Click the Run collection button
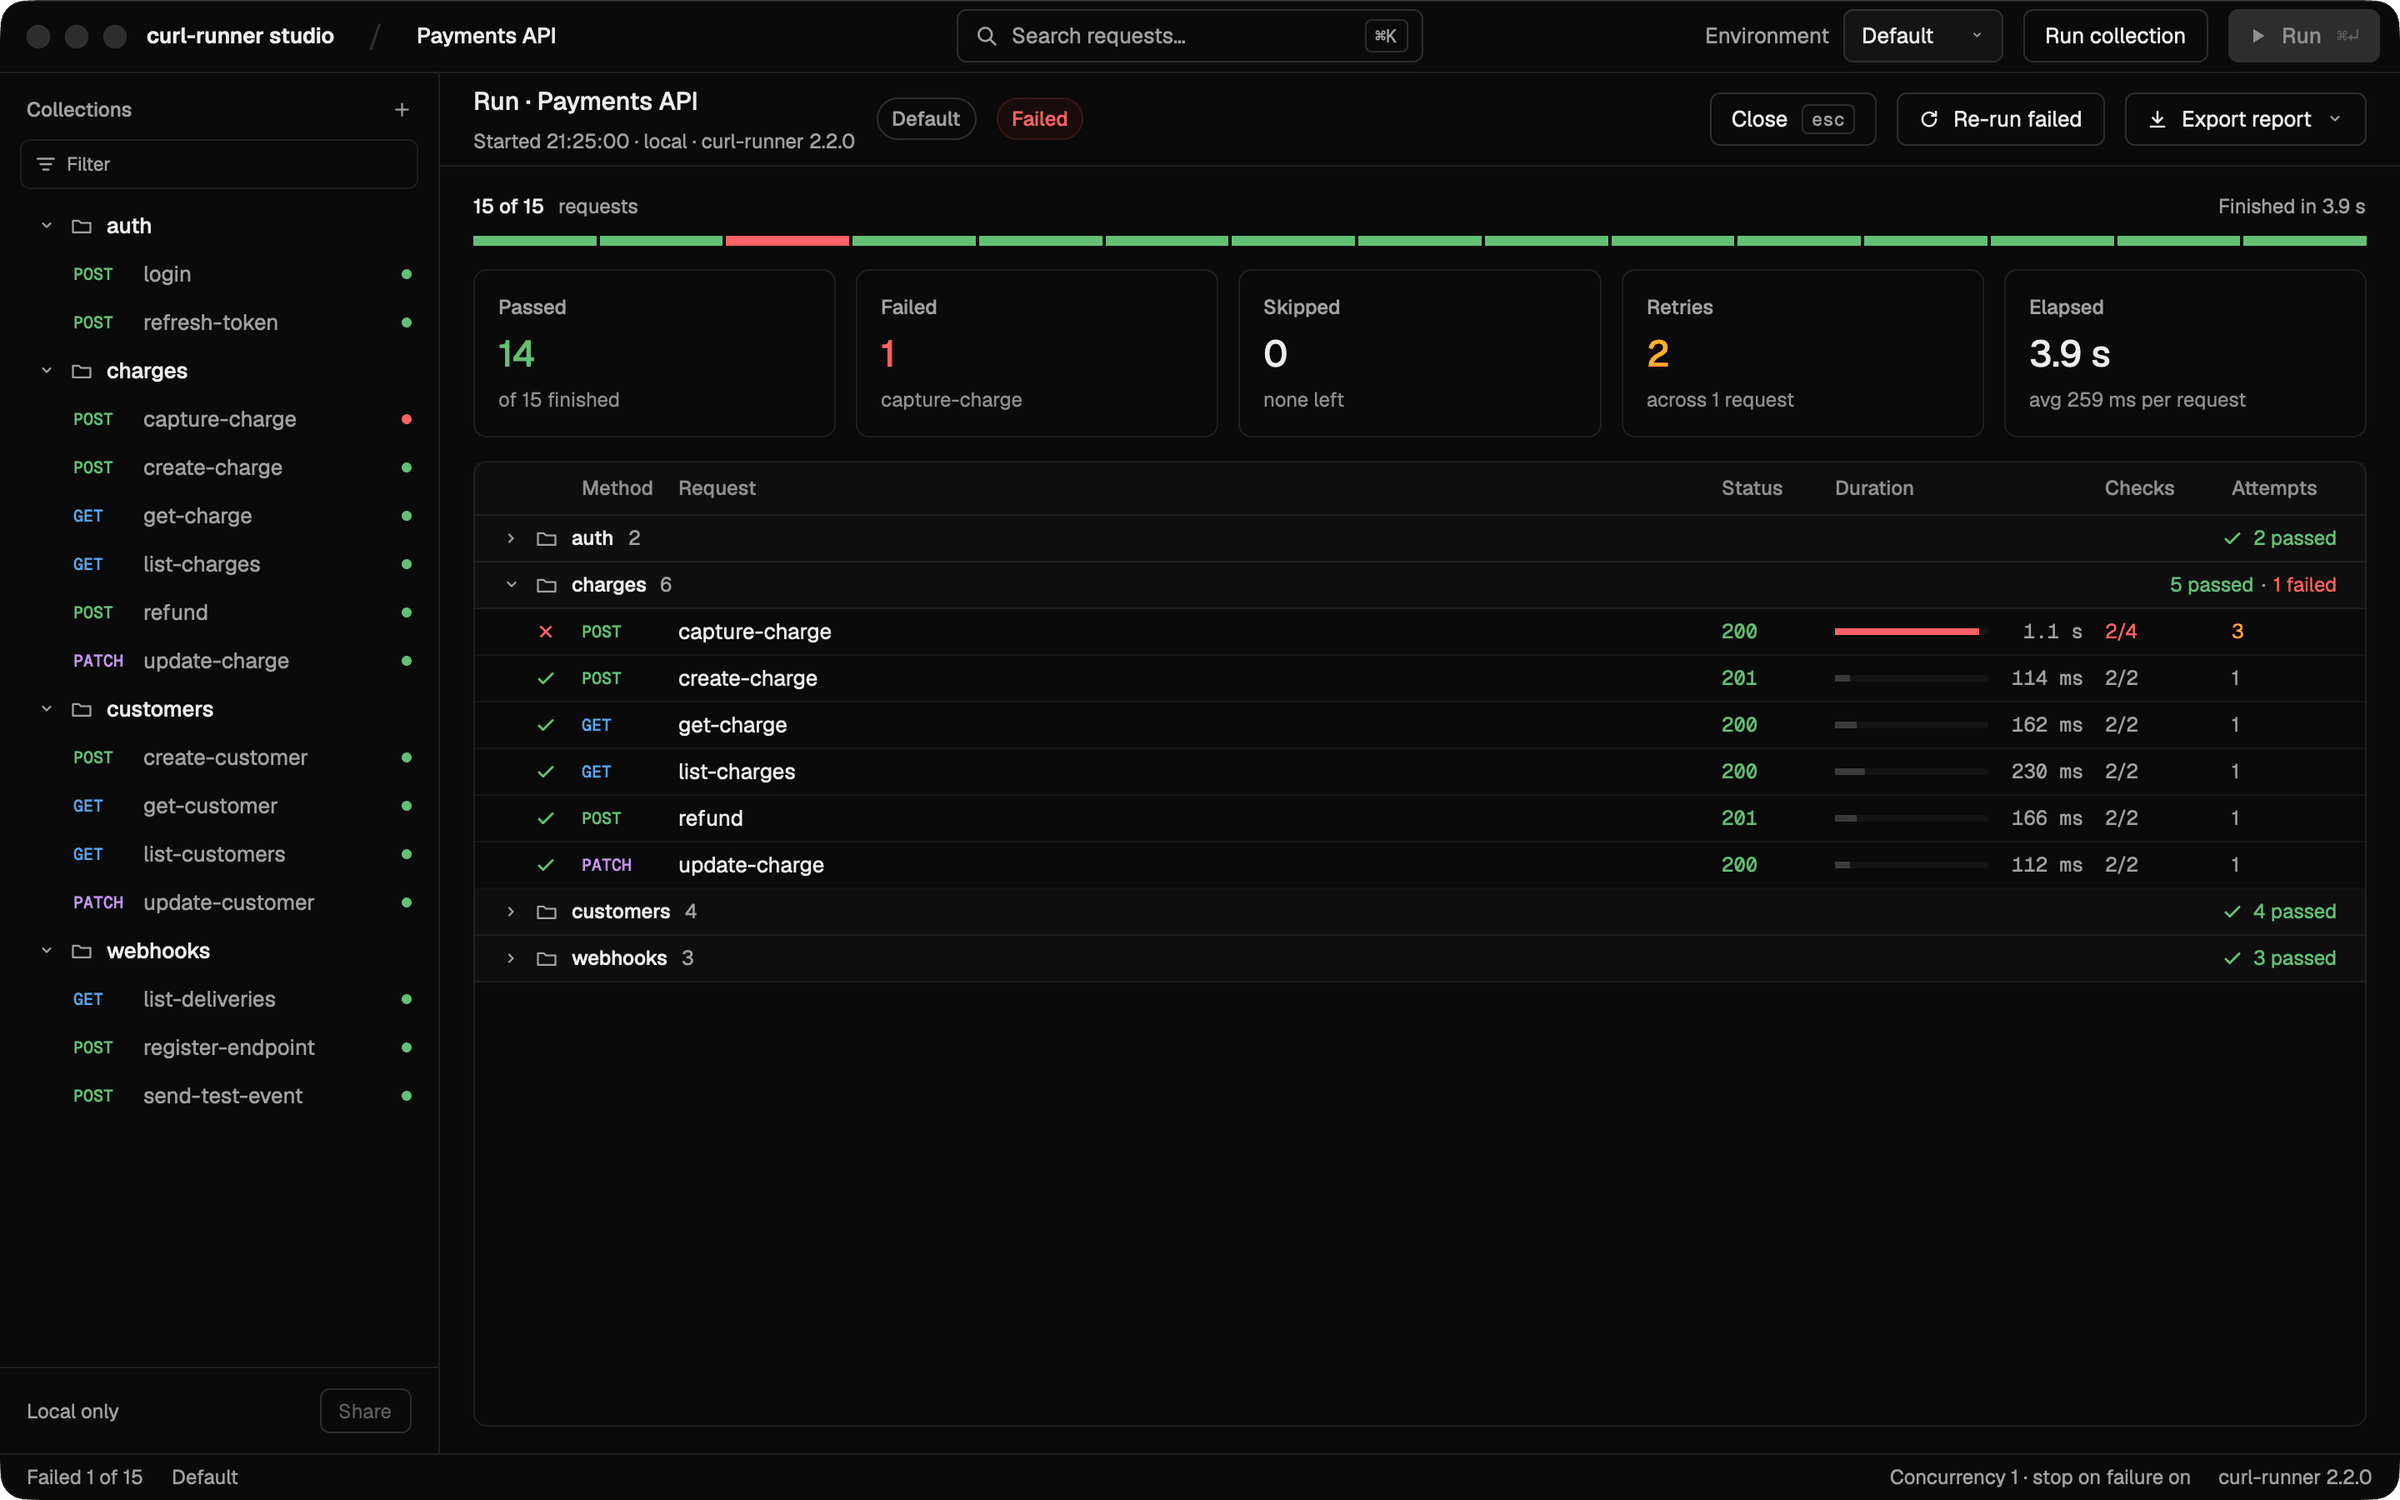 (x=2115, y=36)
